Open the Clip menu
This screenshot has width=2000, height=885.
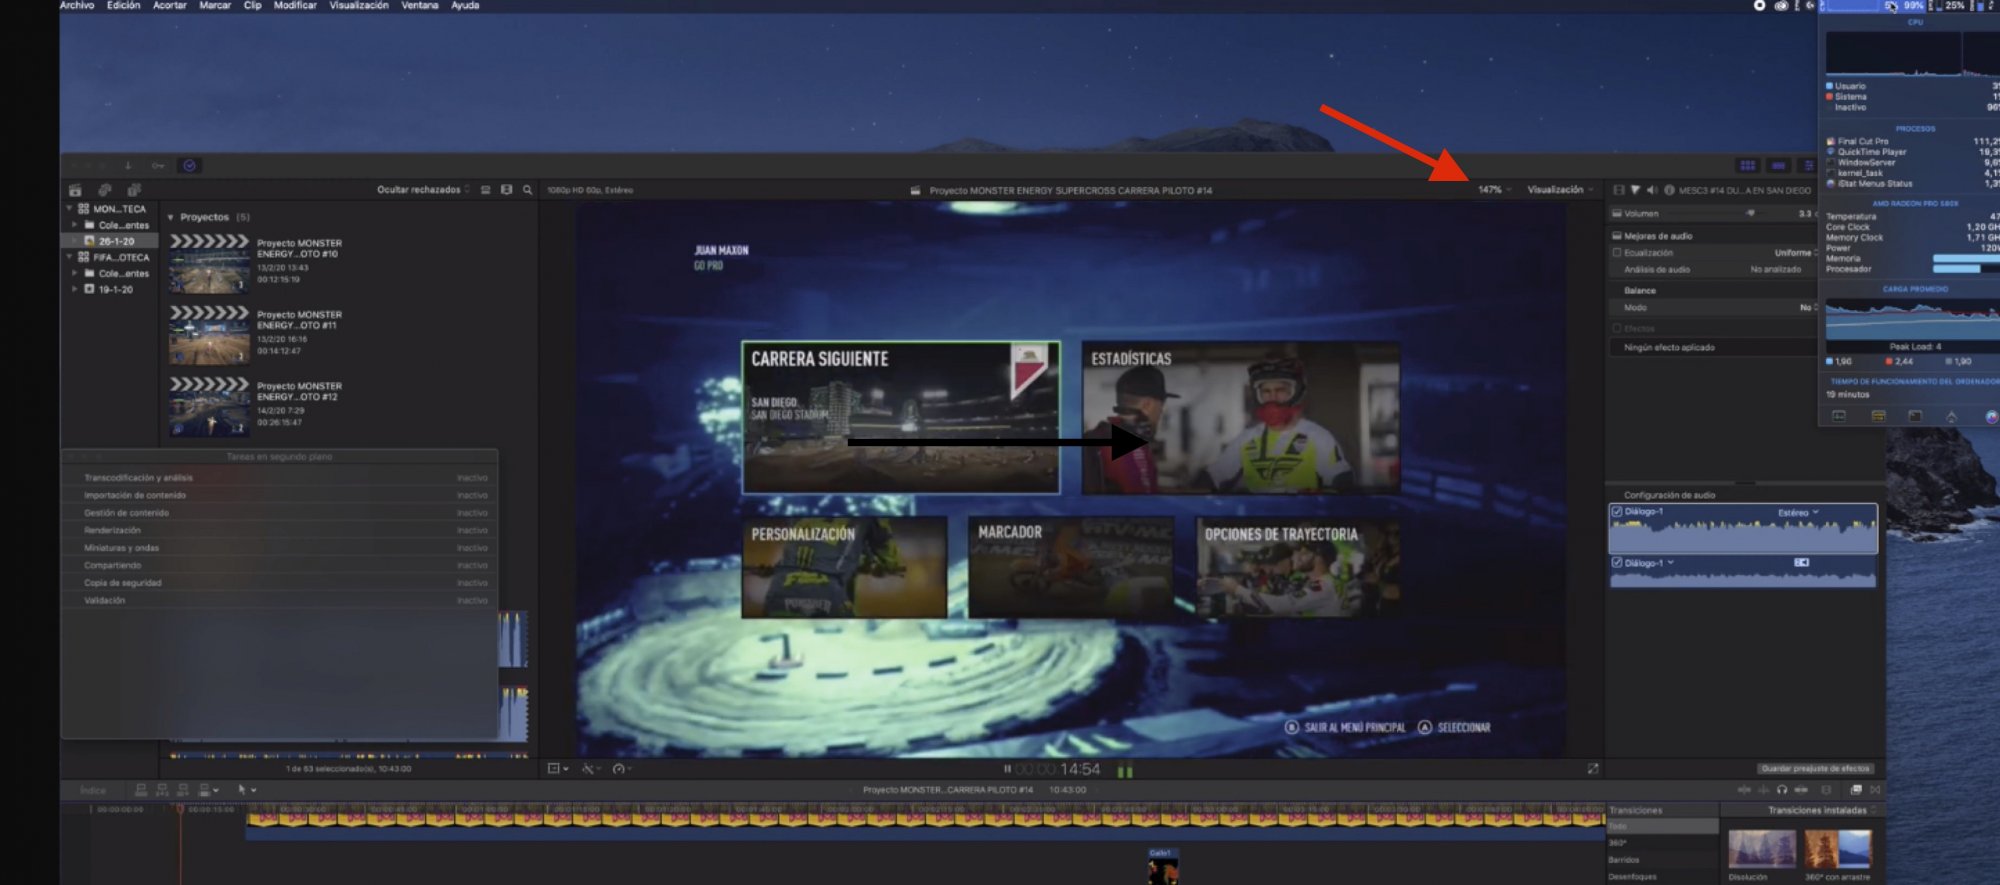252,5
